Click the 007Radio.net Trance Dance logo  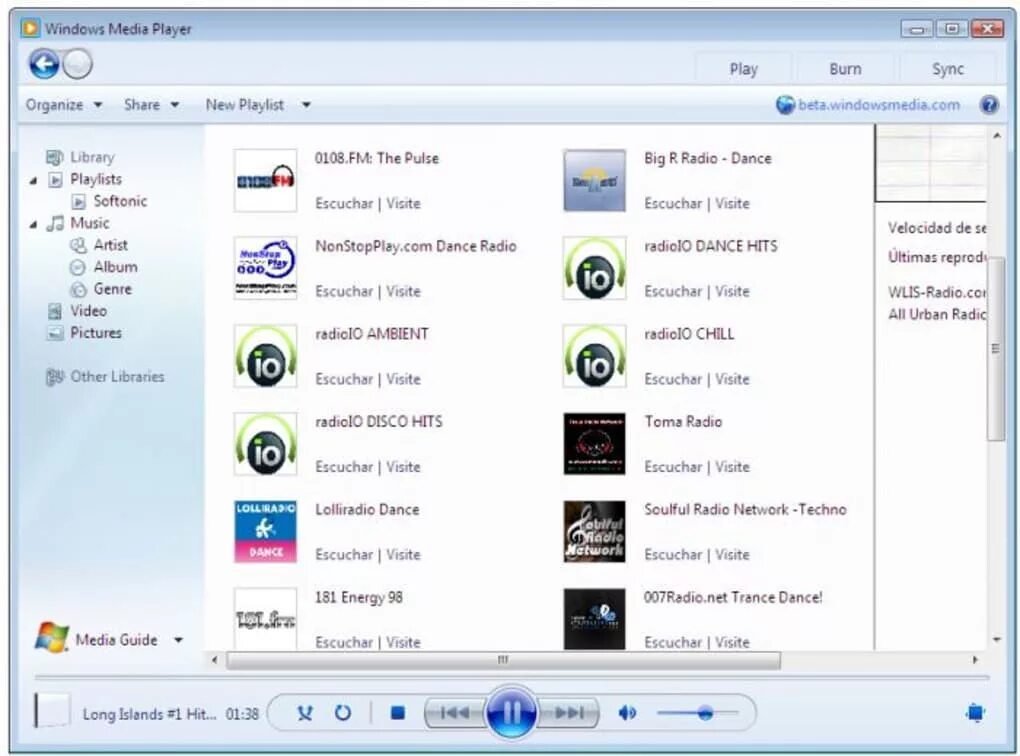(x=595, y=619)
